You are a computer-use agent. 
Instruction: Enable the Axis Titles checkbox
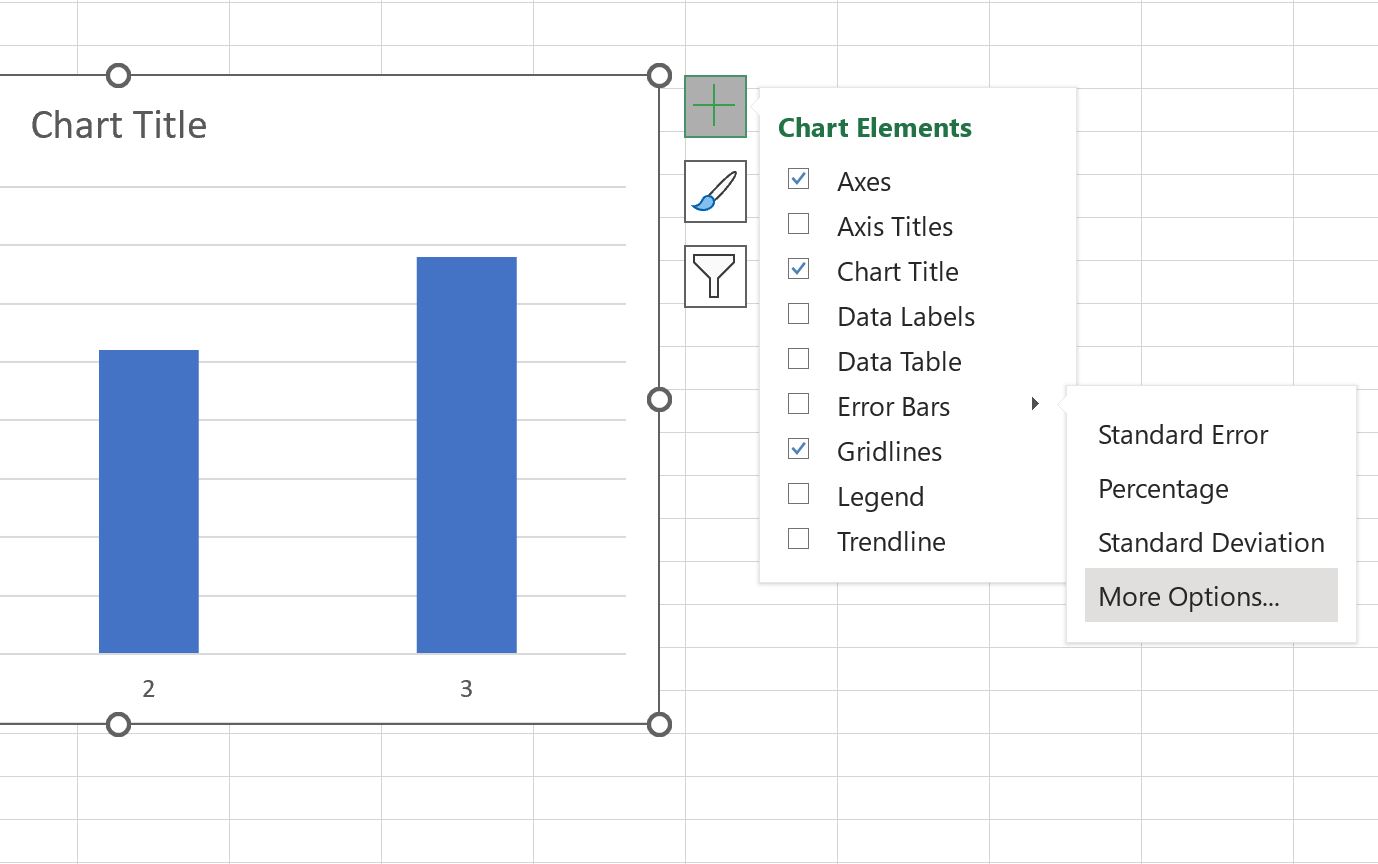click(798, 224)
